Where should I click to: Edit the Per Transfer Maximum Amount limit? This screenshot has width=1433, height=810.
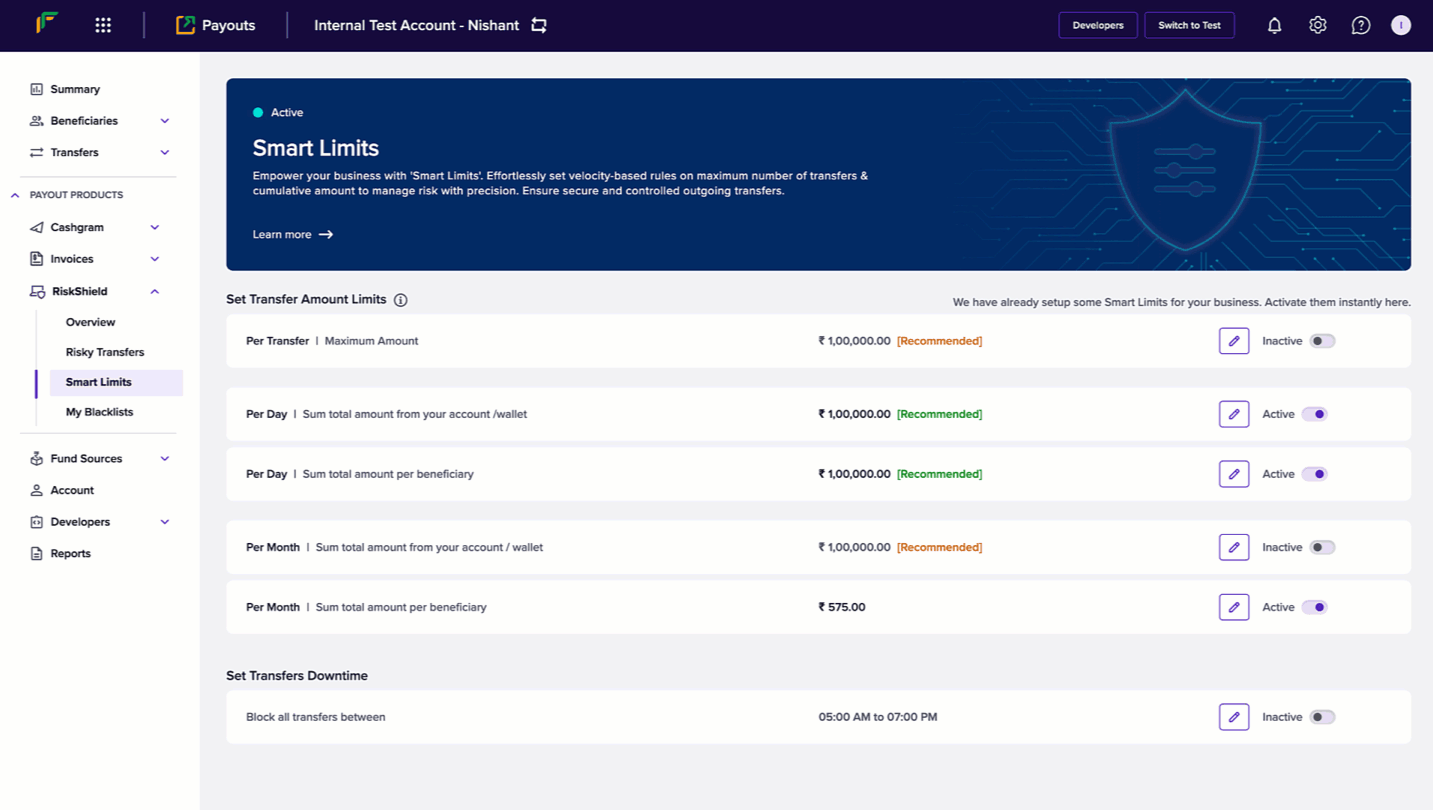click(x=1234, y=341)
